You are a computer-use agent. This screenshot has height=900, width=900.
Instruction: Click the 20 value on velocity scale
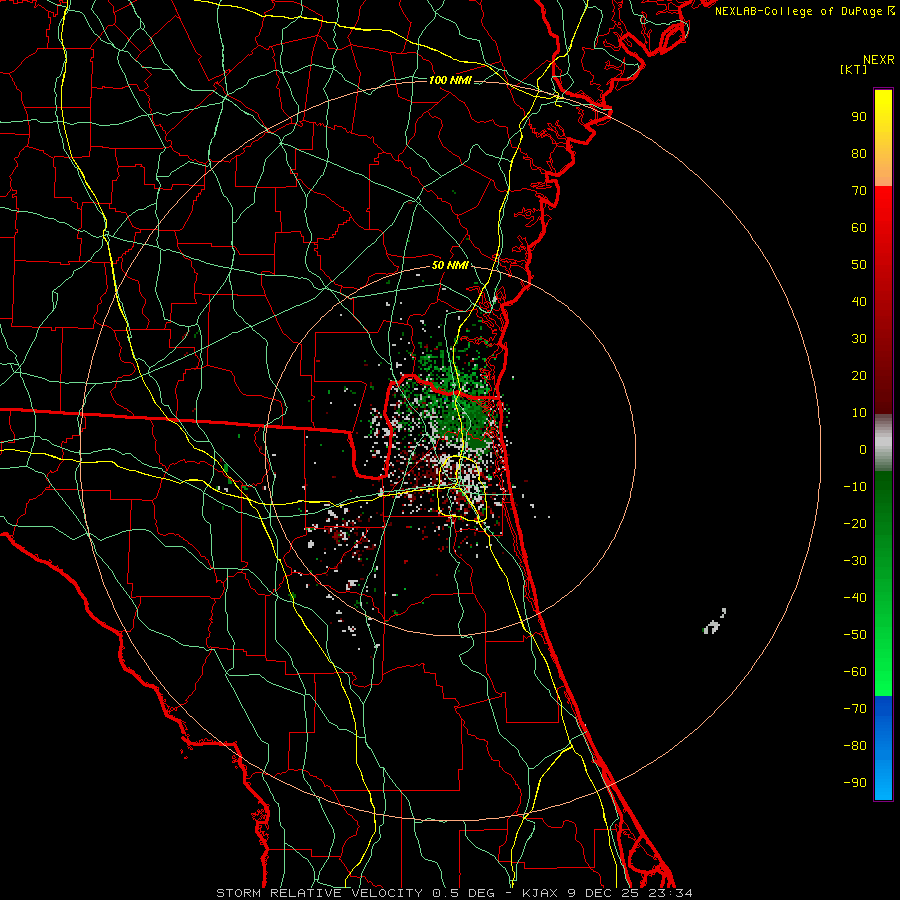click(859, 376)
